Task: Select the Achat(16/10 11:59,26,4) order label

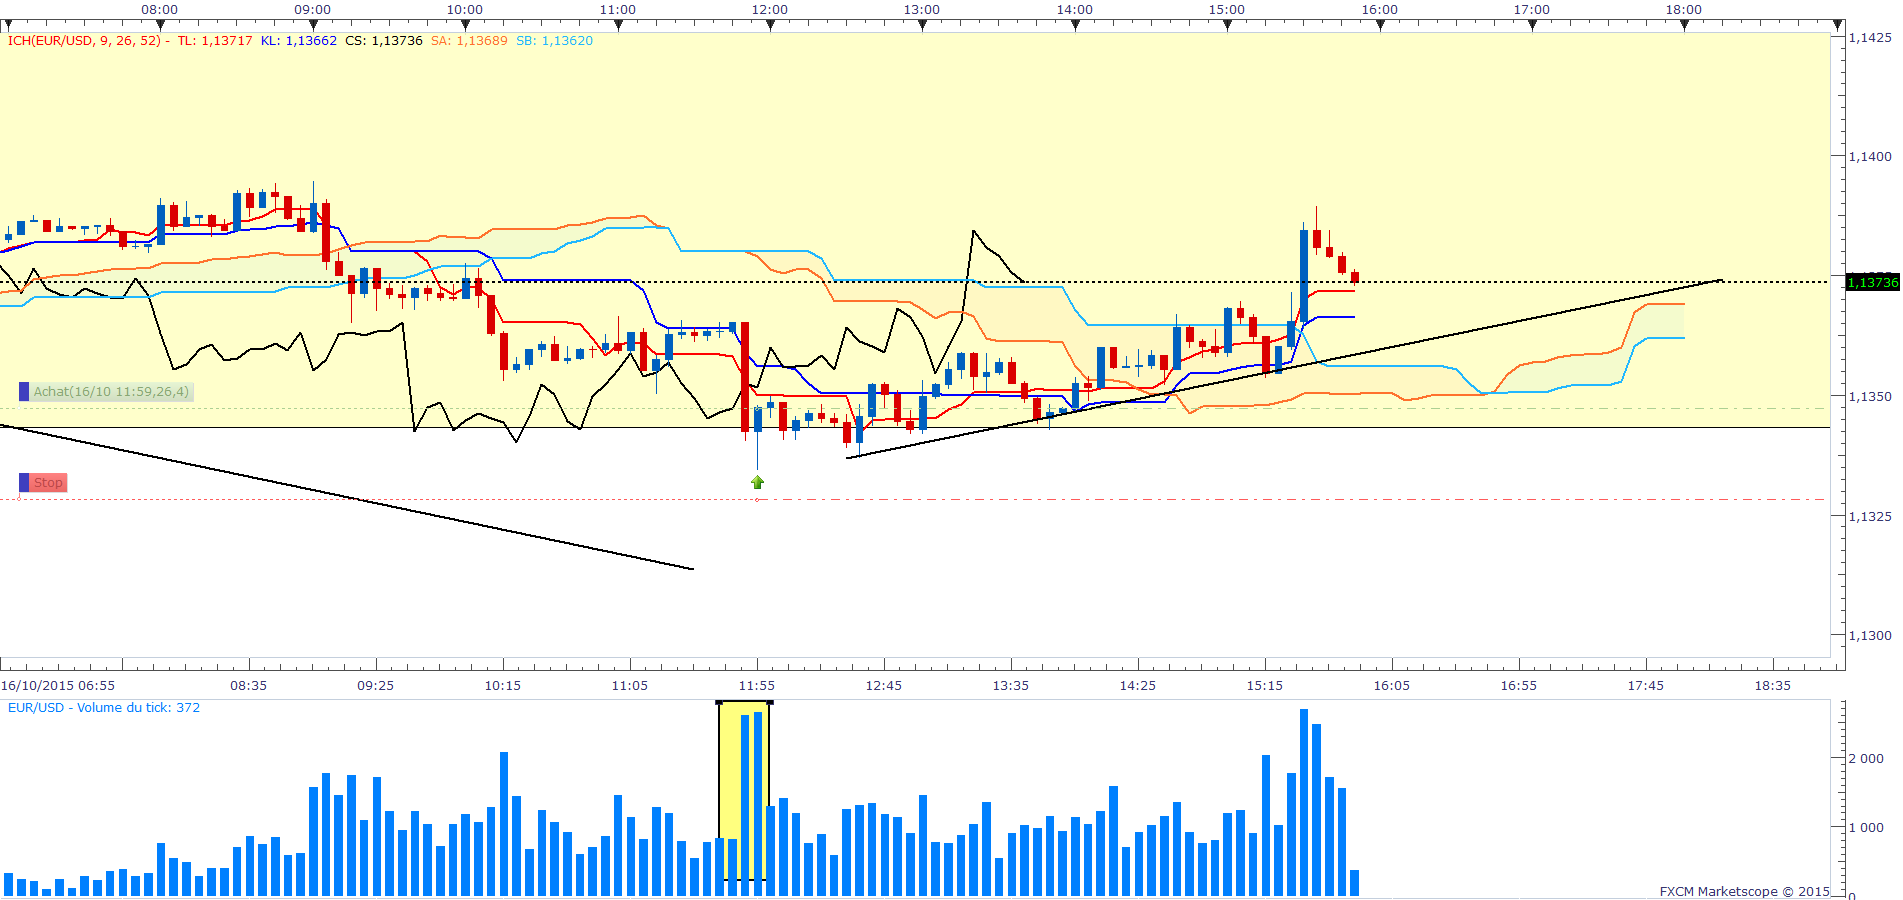Action: point(111,392)
